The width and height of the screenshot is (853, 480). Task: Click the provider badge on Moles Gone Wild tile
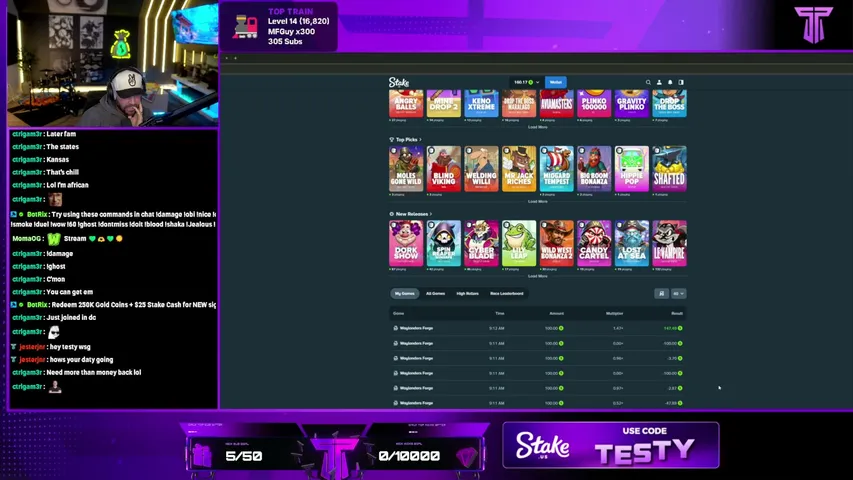394,151
